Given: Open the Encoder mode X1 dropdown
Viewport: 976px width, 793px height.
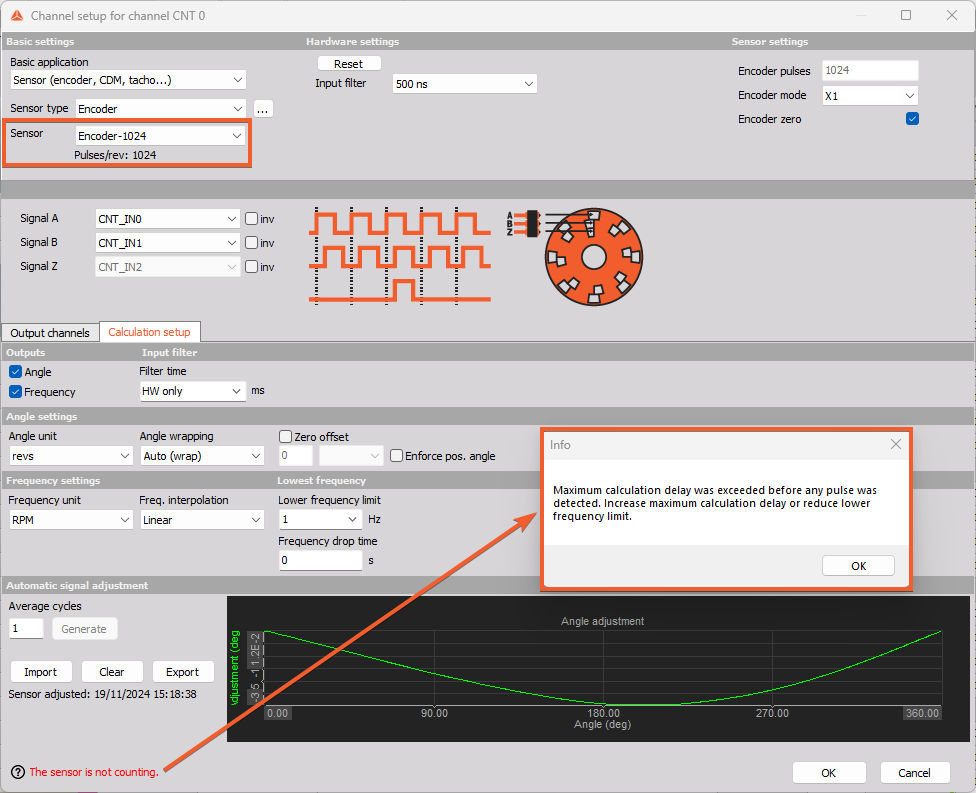Looking at the screenshot, I should click(x=870, y=95).
